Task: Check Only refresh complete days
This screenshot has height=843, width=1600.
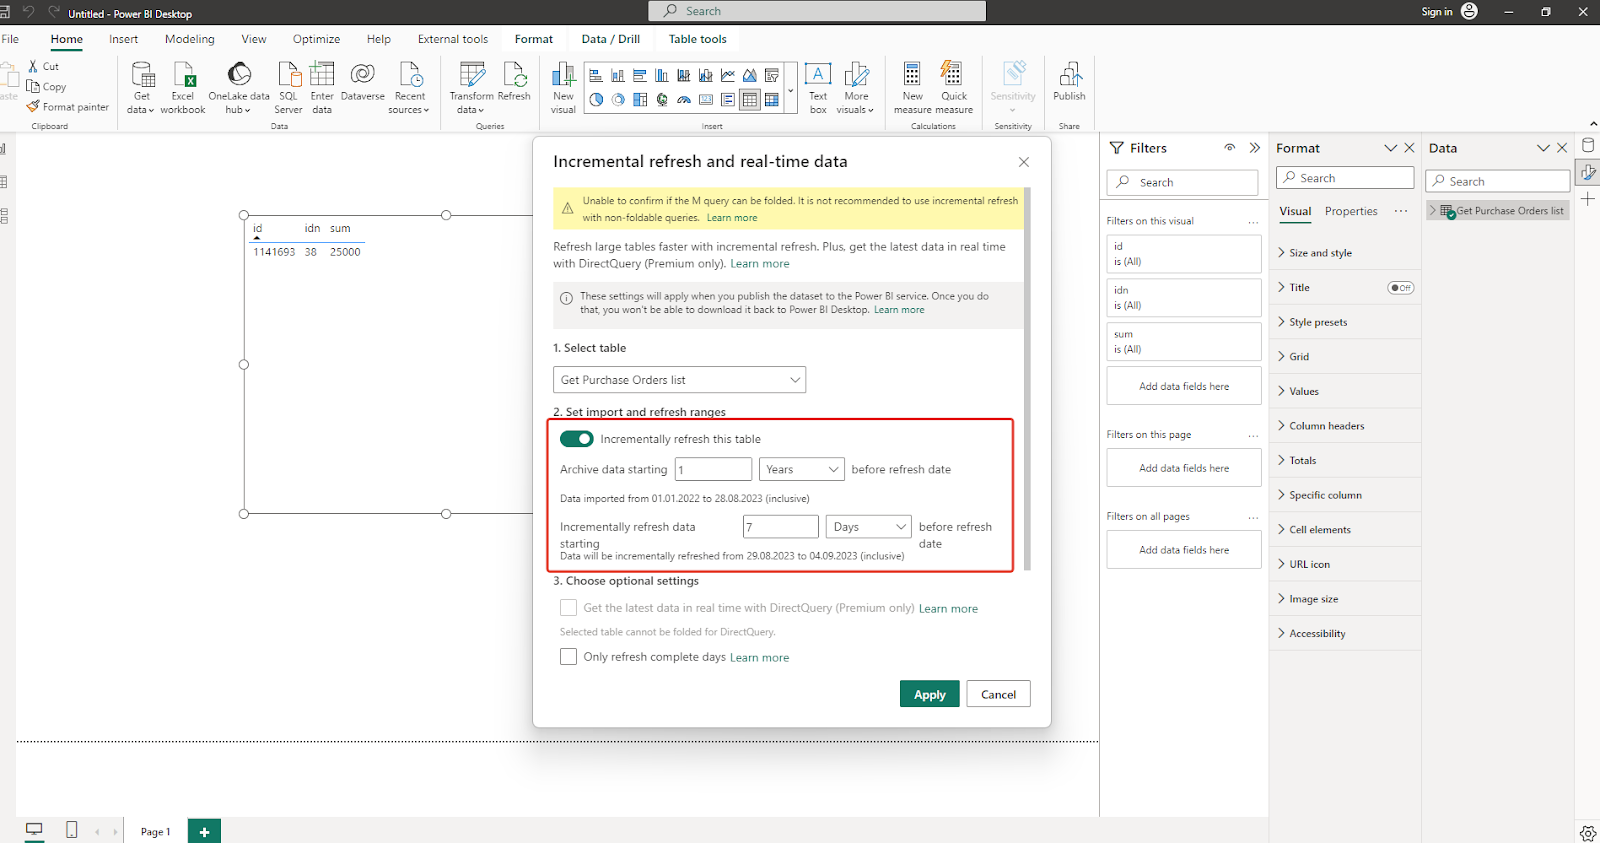Action: [x=569, y=657]
